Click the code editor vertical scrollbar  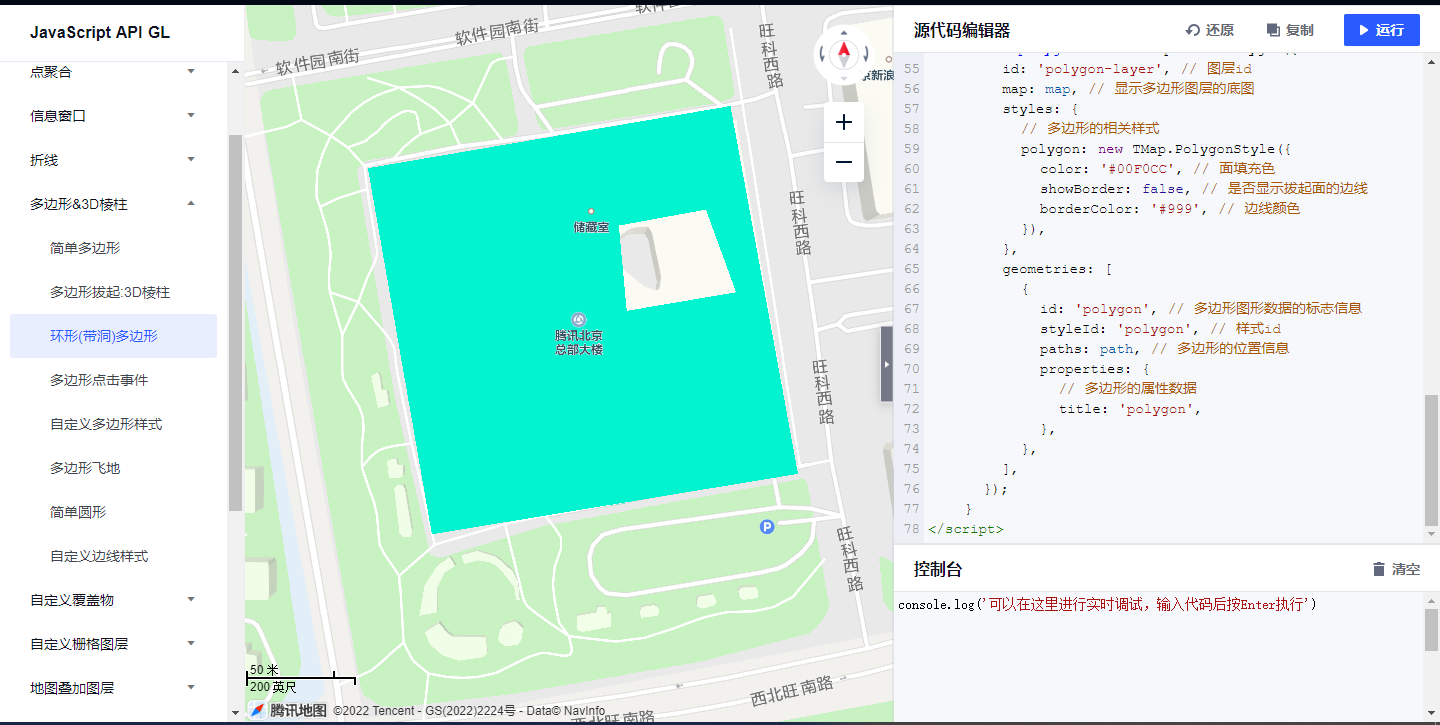1432,459
